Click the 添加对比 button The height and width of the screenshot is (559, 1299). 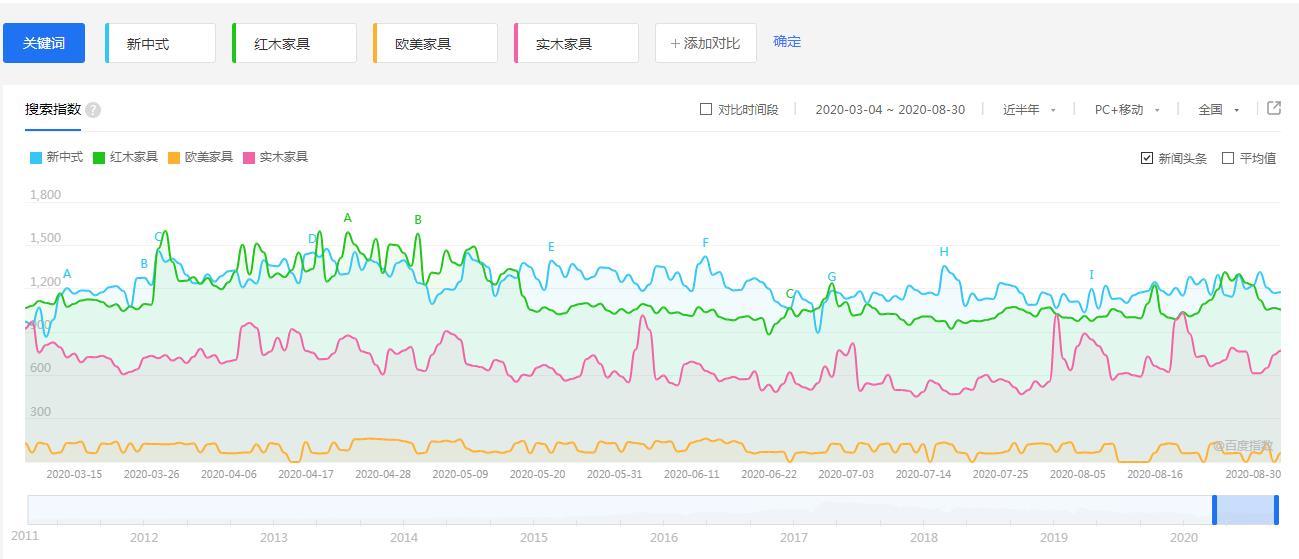[705, 43]
